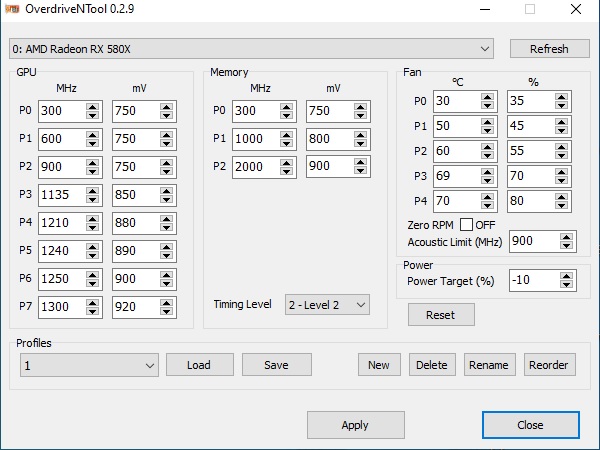The width and height of the screenshot is (600, 450).
Task: Click the OverdriveNTool title bar icon
Action: coord(12,9)
